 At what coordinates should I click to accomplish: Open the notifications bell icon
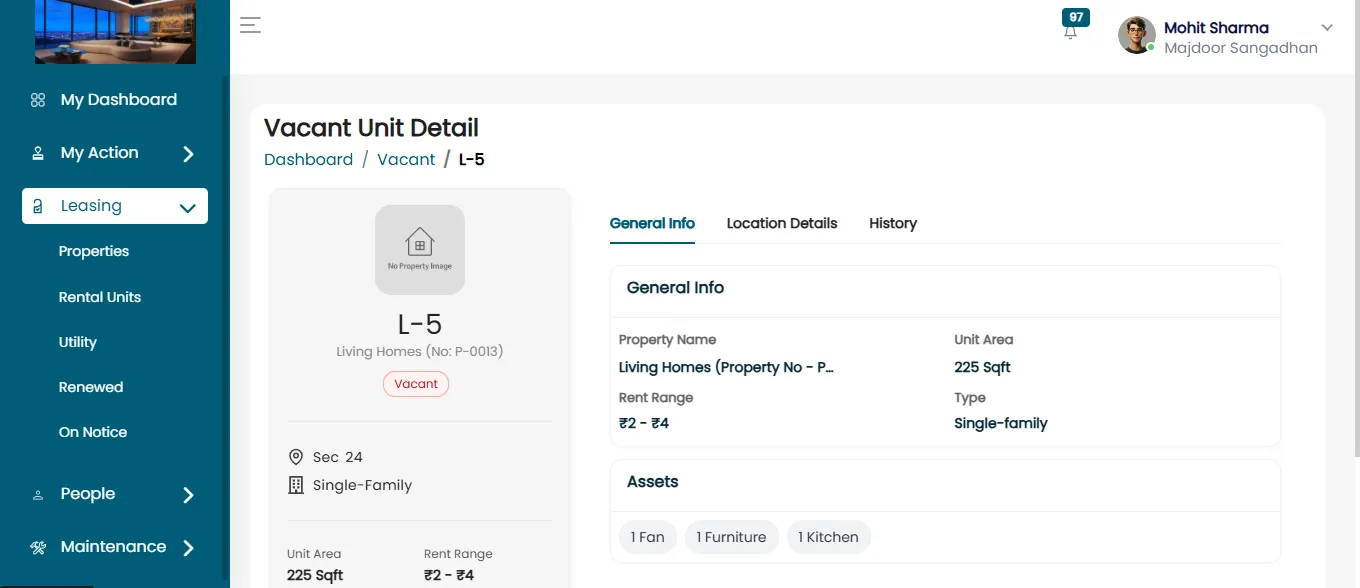tap(1070, 33)
